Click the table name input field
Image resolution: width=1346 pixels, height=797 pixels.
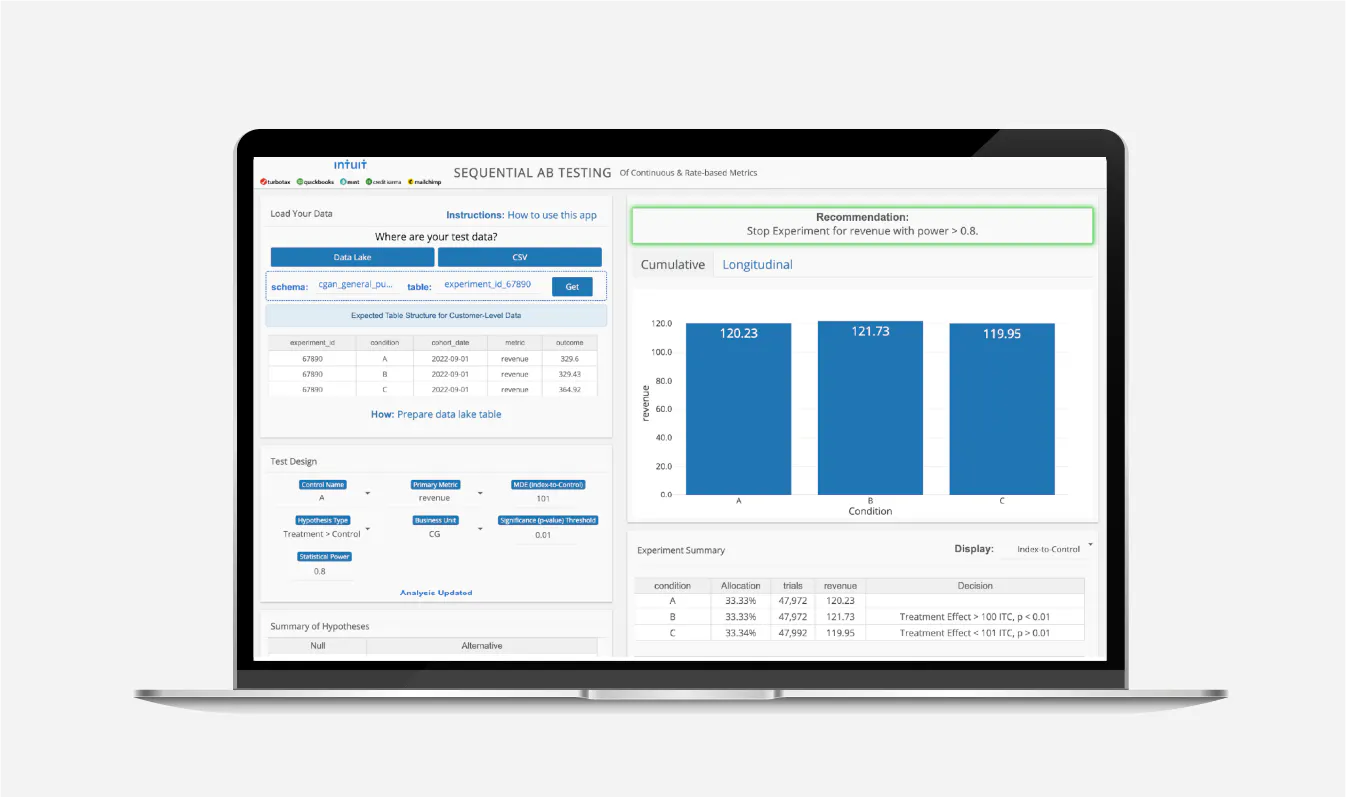coord(487,284)
